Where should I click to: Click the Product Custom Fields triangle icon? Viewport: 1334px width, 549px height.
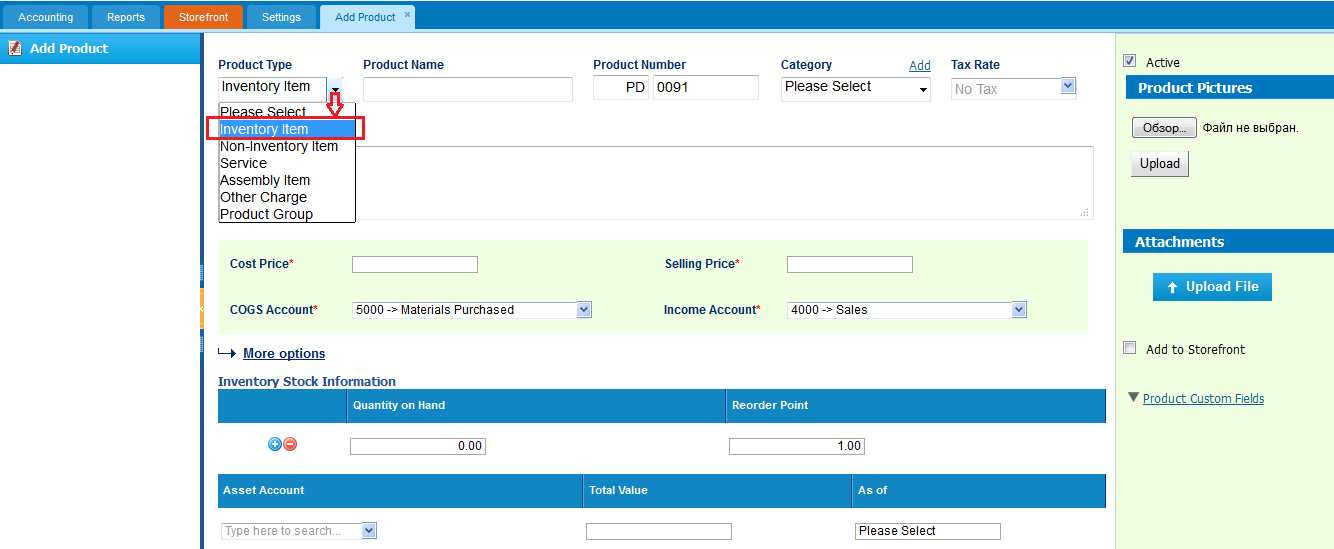(1133, 397)
